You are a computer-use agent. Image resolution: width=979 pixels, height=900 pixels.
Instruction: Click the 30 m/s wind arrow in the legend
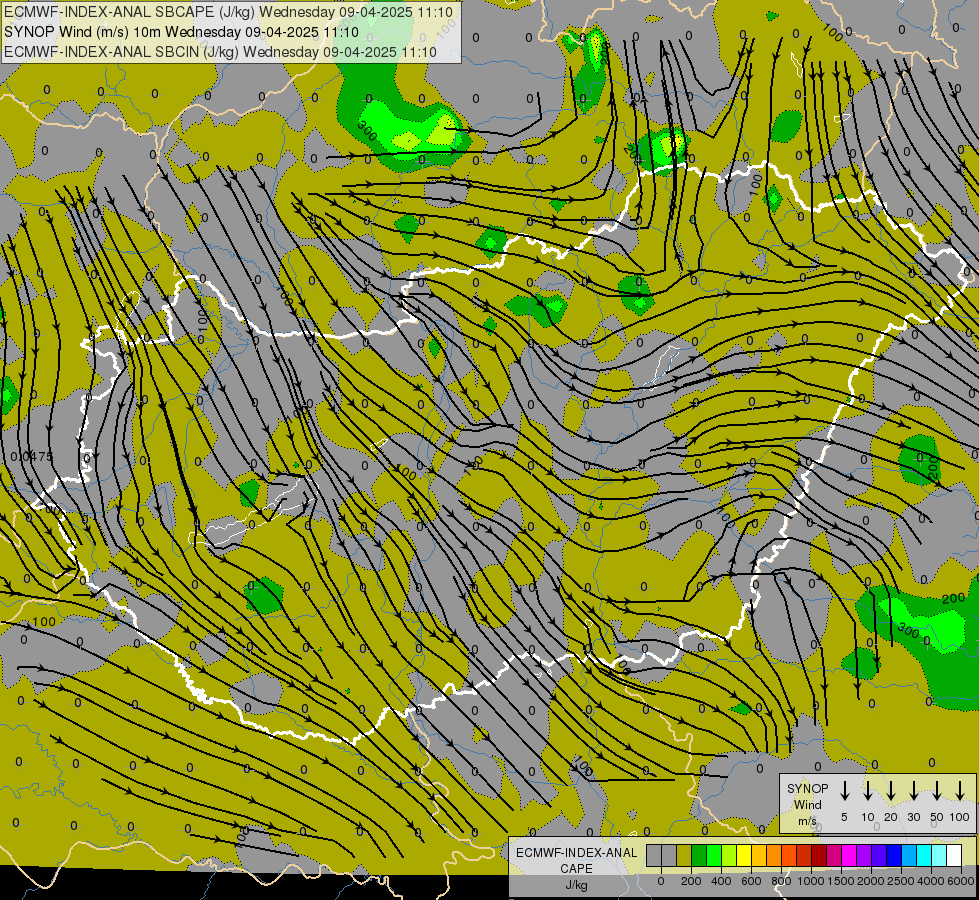914,791
